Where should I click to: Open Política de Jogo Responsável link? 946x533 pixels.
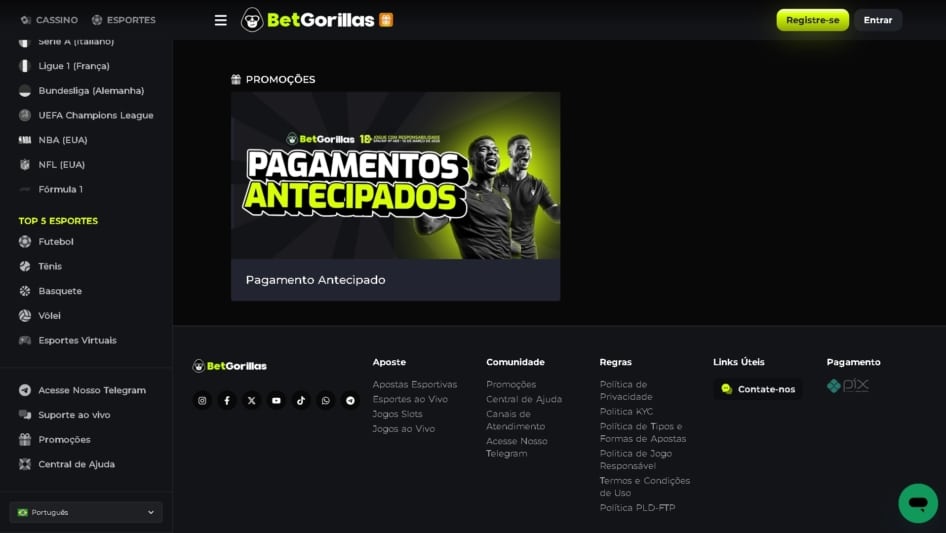tap(635, 459)
